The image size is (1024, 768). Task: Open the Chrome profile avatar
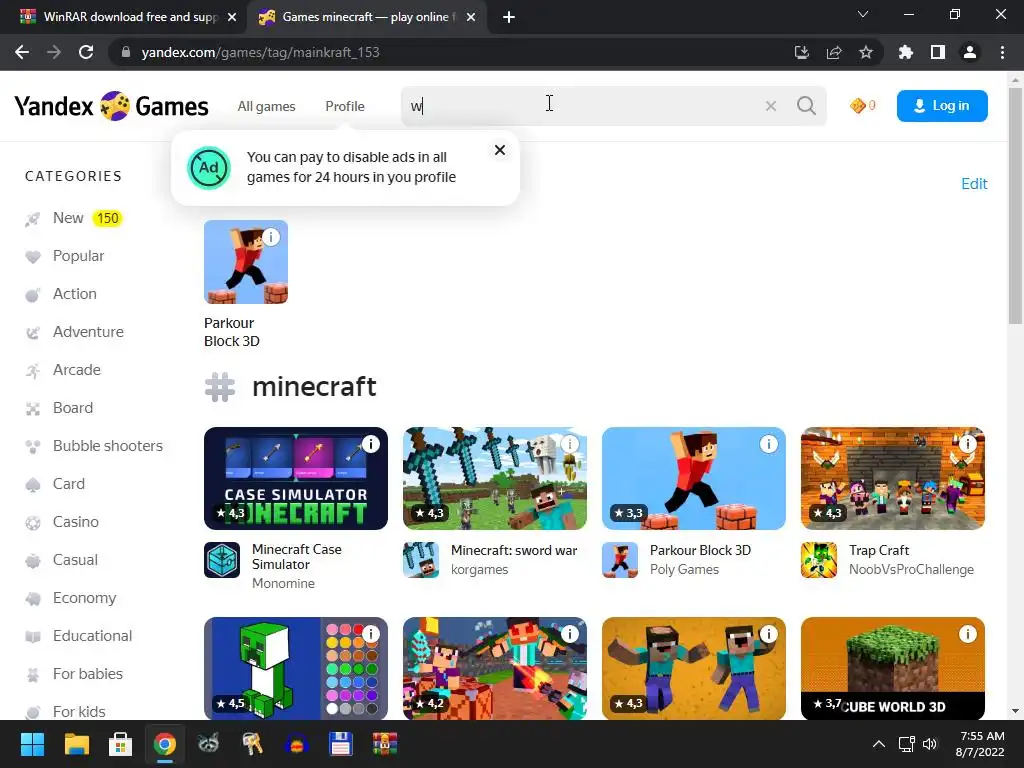click(970, 52)
